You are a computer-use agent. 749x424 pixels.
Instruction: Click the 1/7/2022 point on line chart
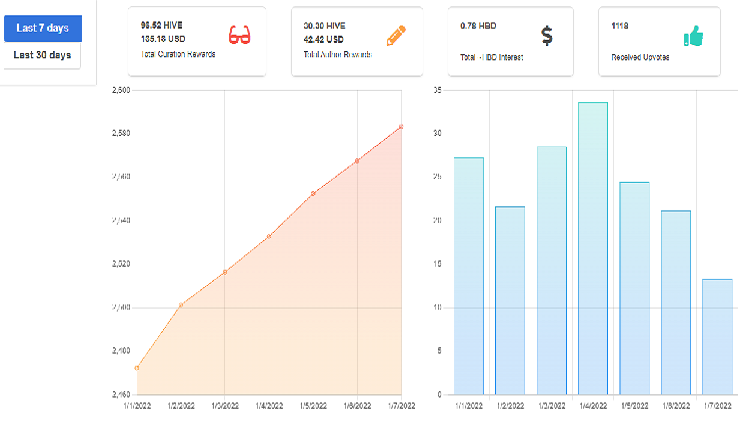click(x=401, y=127)
